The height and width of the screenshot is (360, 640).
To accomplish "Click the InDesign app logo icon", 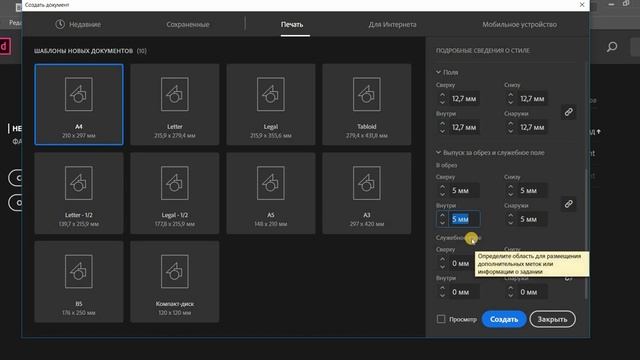I will [4, 46].
